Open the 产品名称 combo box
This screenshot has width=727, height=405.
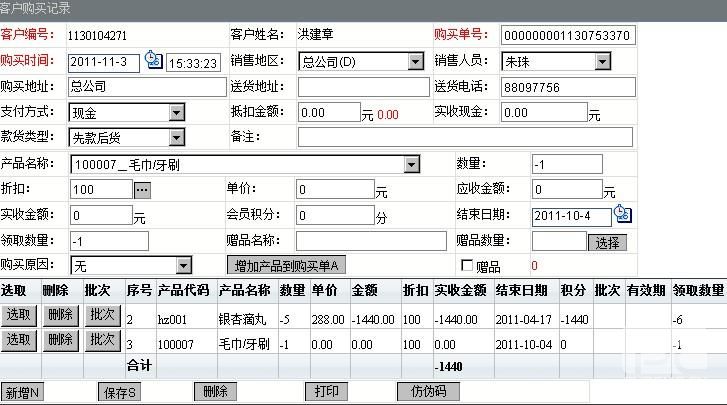point(440,164)
